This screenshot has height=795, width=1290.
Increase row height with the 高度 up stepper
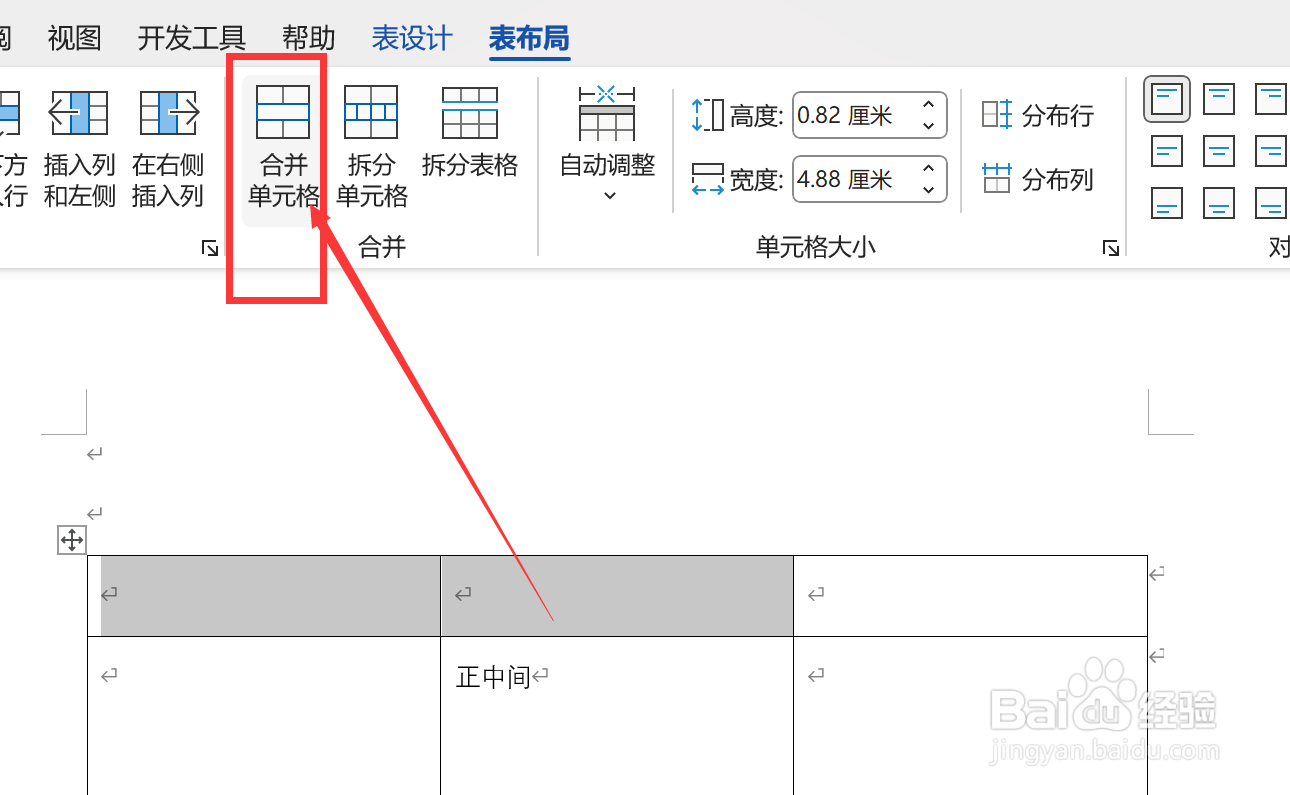click(926, 106)
